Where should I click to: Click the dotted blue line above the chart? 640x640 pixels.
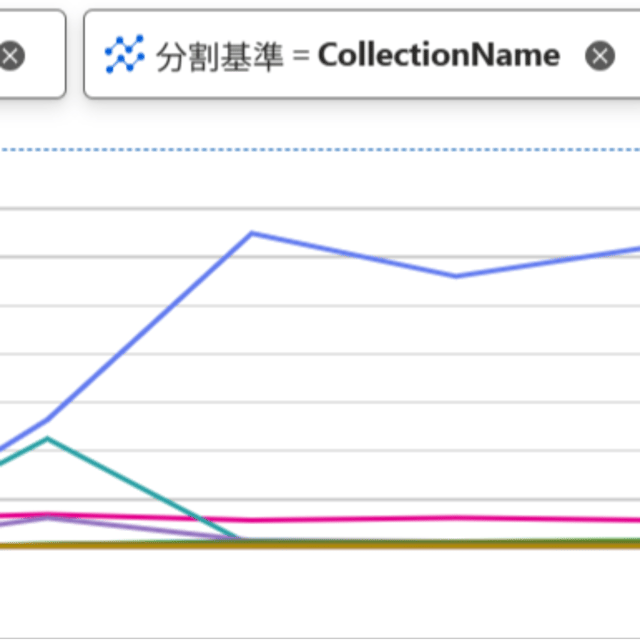(320, 150)
